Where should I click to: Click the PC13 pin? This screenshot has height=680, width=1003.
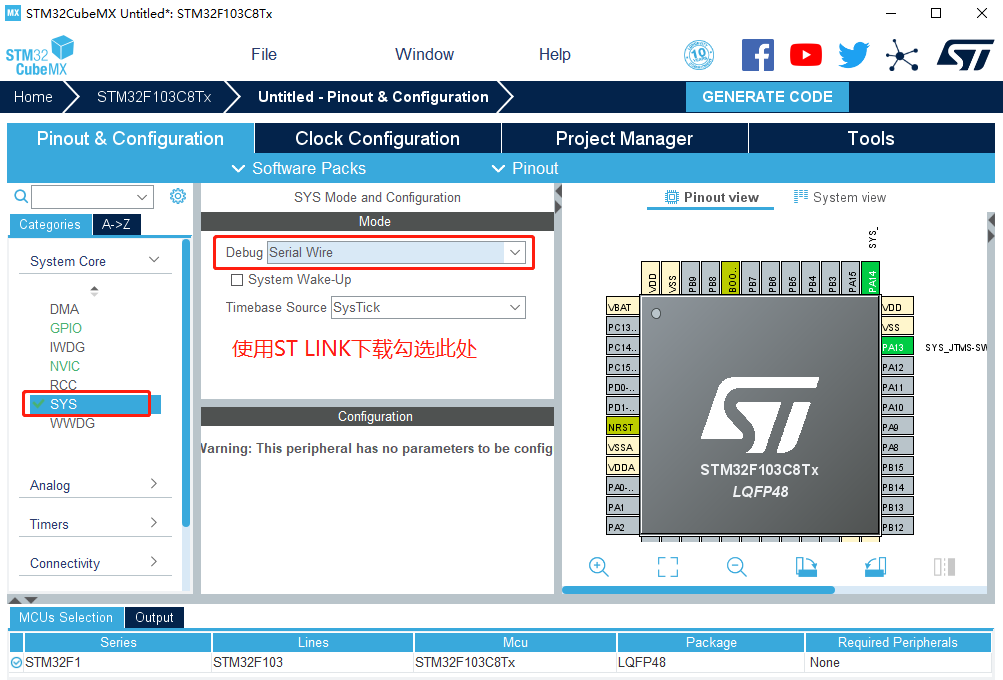(x=622, y=327)
